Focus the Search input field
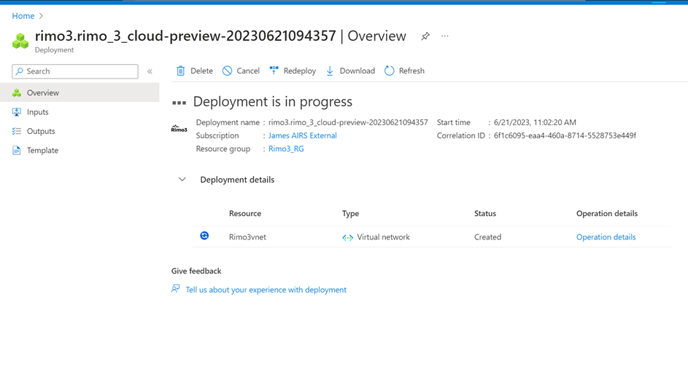Image resolution: width=688 pixels, height=366 pixels. (75, 71)
